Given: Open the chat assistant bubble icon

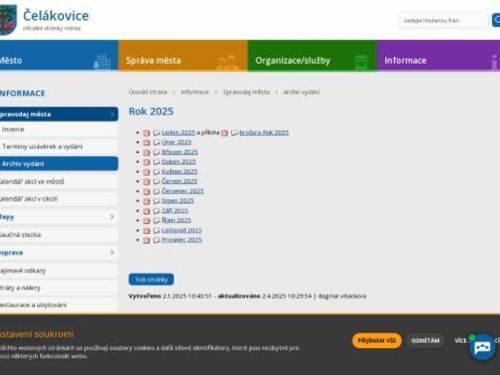Looking at the screenshot, I should coord(482,348).
